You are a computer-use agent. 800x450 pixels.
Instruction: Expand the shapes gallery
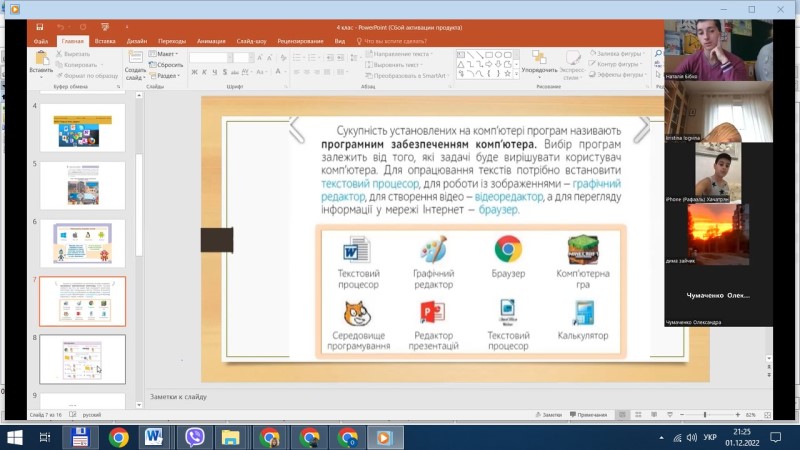516,74
